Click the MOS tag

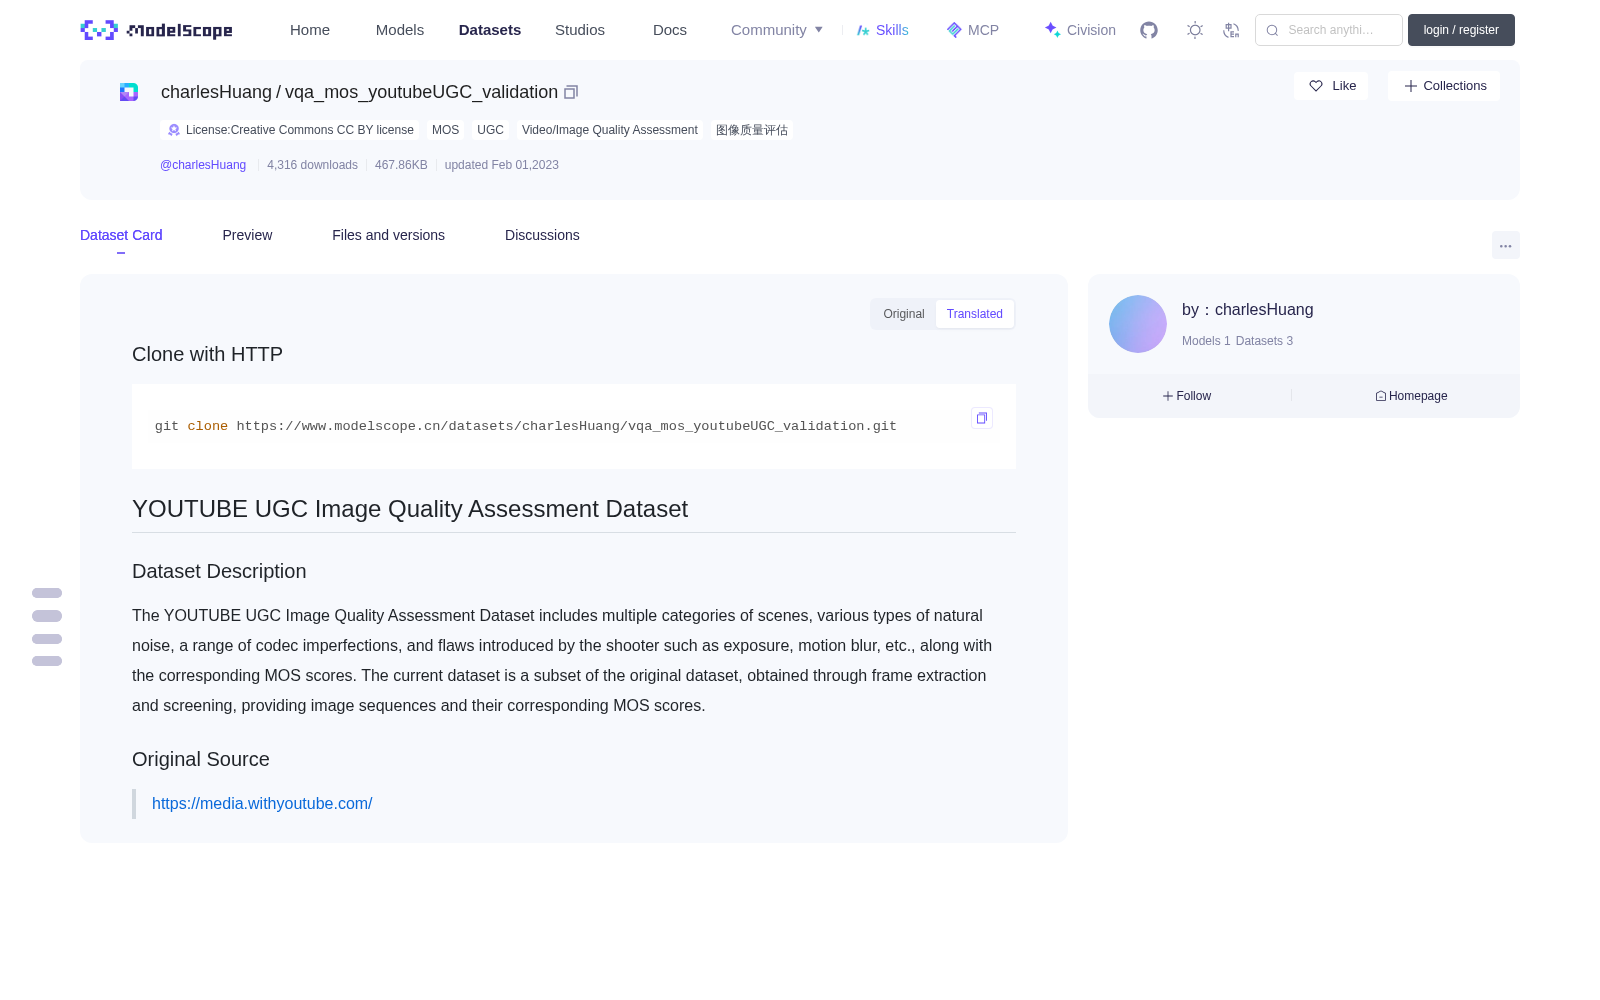pos(446,130)
